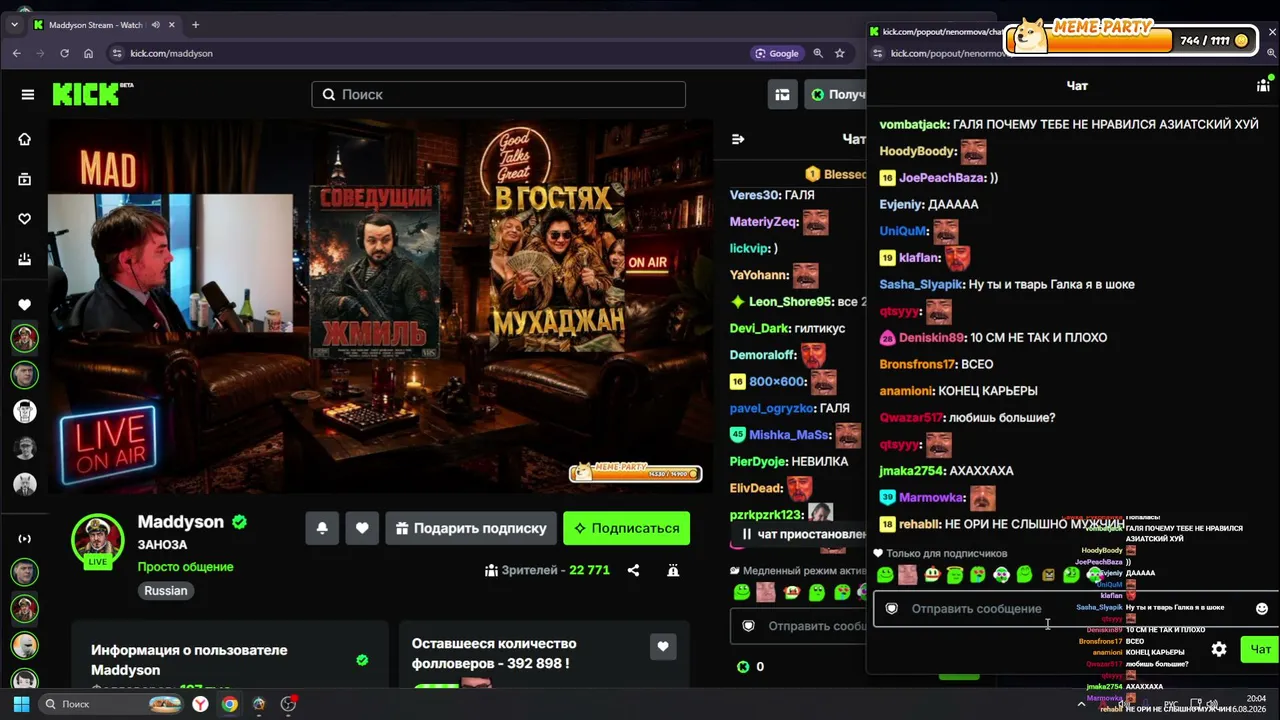Share the stream with the share icon
This screenshot has height=720, width=1280.
pos(633,570)
